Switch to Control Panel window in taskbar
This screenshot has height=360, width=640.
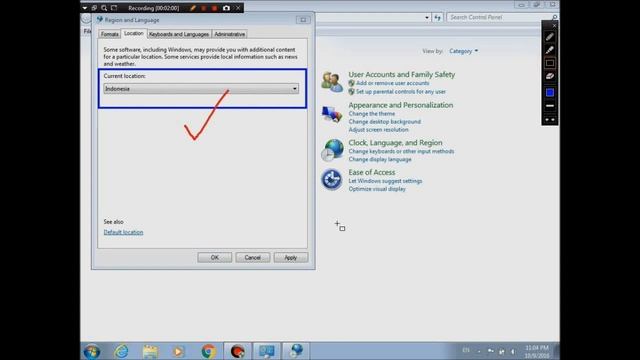267,351
